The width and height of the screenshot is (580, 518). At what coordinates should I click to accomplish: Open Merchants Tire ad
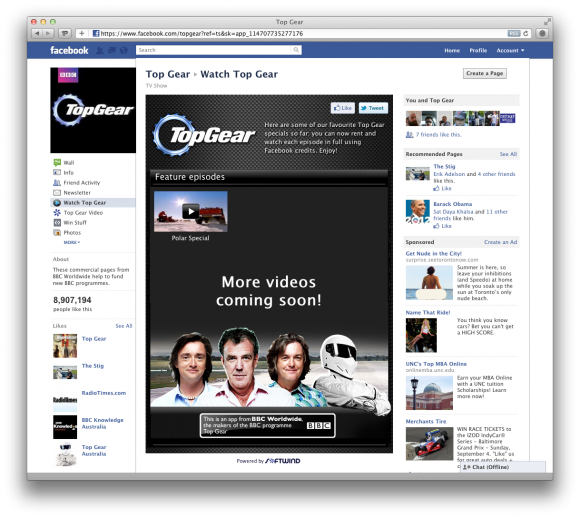426,421
